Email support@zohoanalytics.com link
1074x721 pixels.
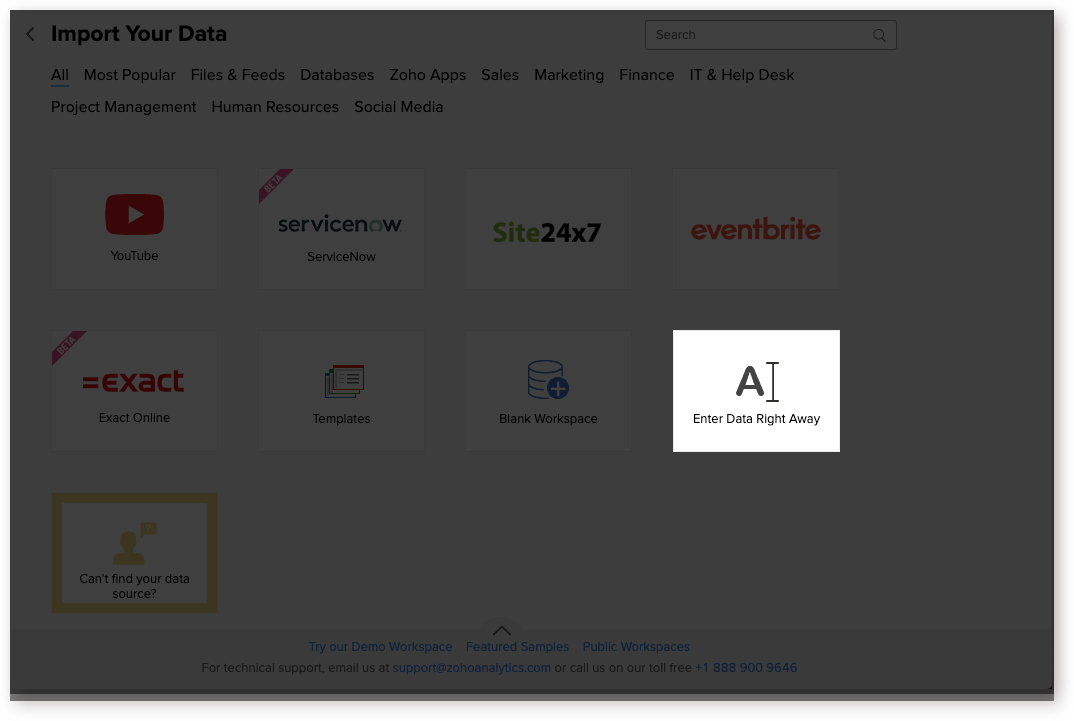(471, 668)
